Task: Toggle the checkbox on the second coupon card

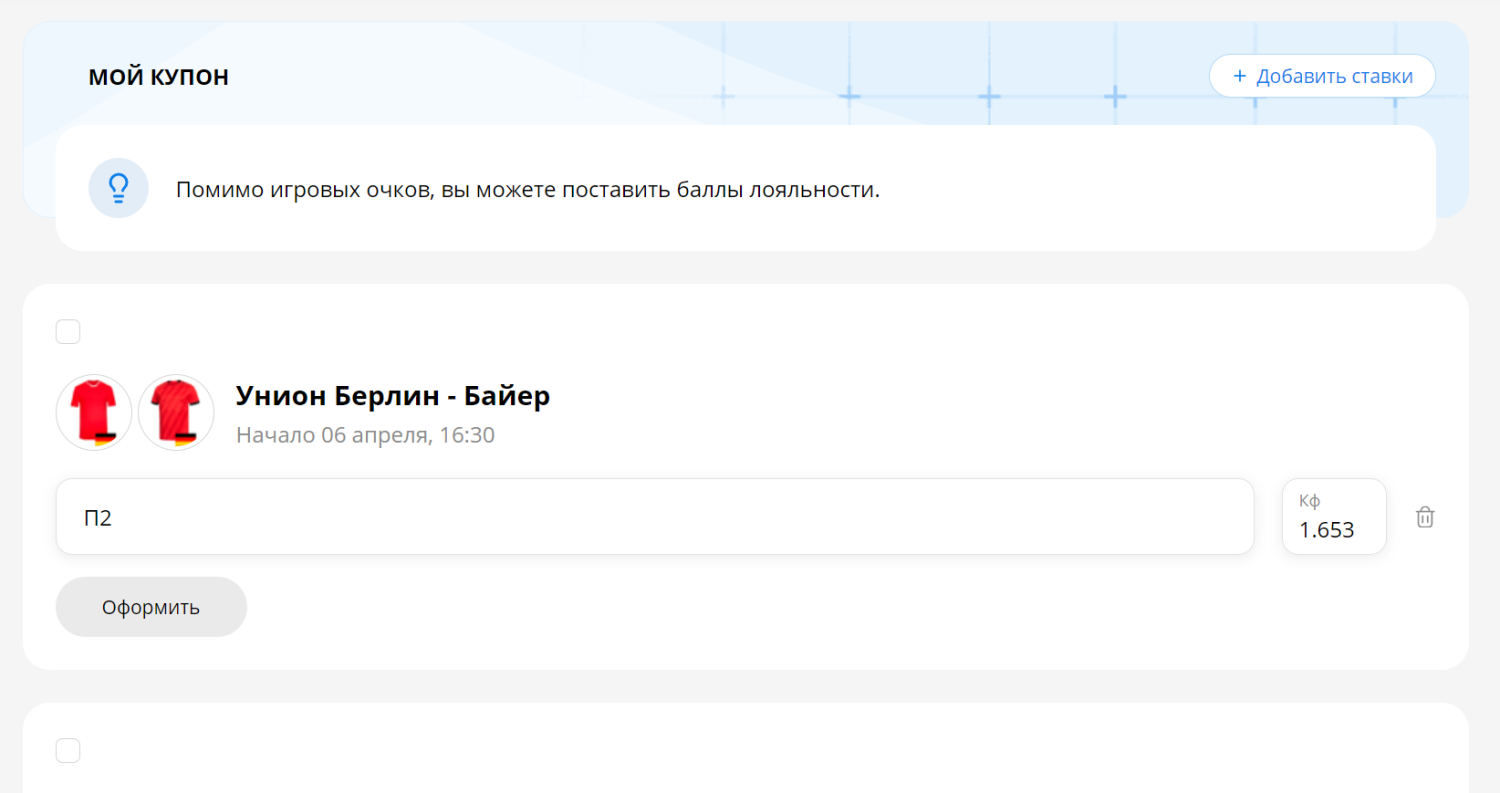Action: [x=68, y=751]
